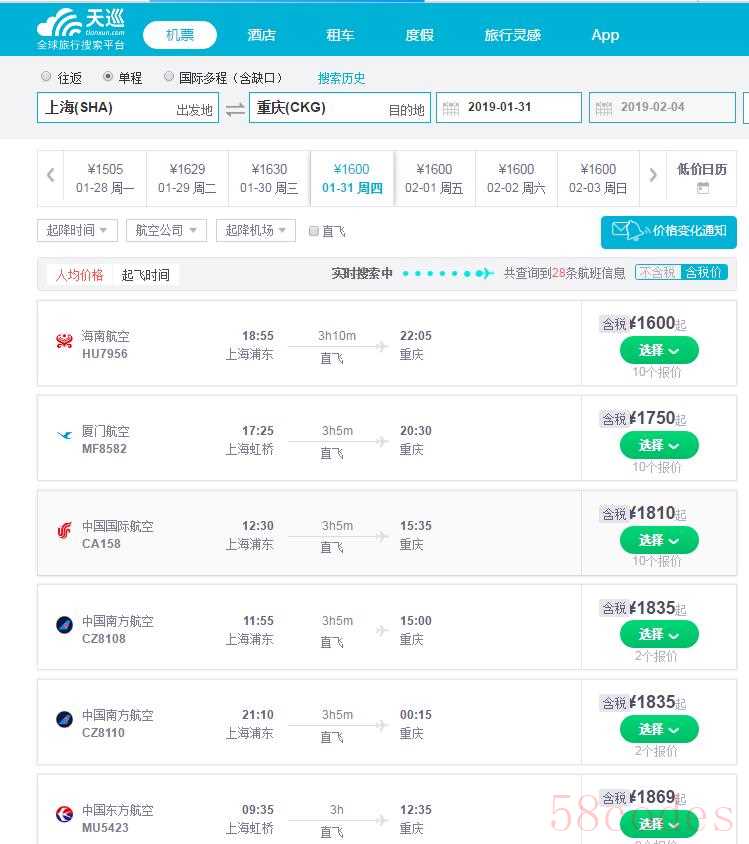Click the 共查询到28条航班信息 result count

tap(564, 273)
